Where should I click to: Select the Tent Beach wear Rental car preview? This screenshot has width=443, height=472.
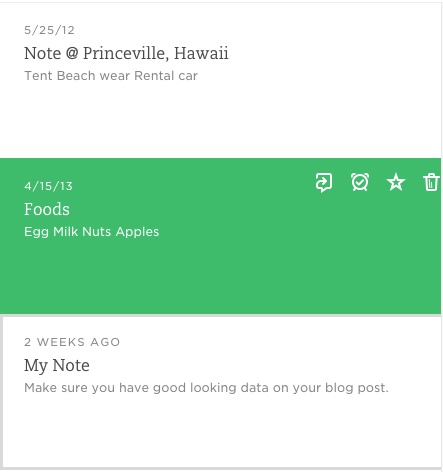click(111, 76)
